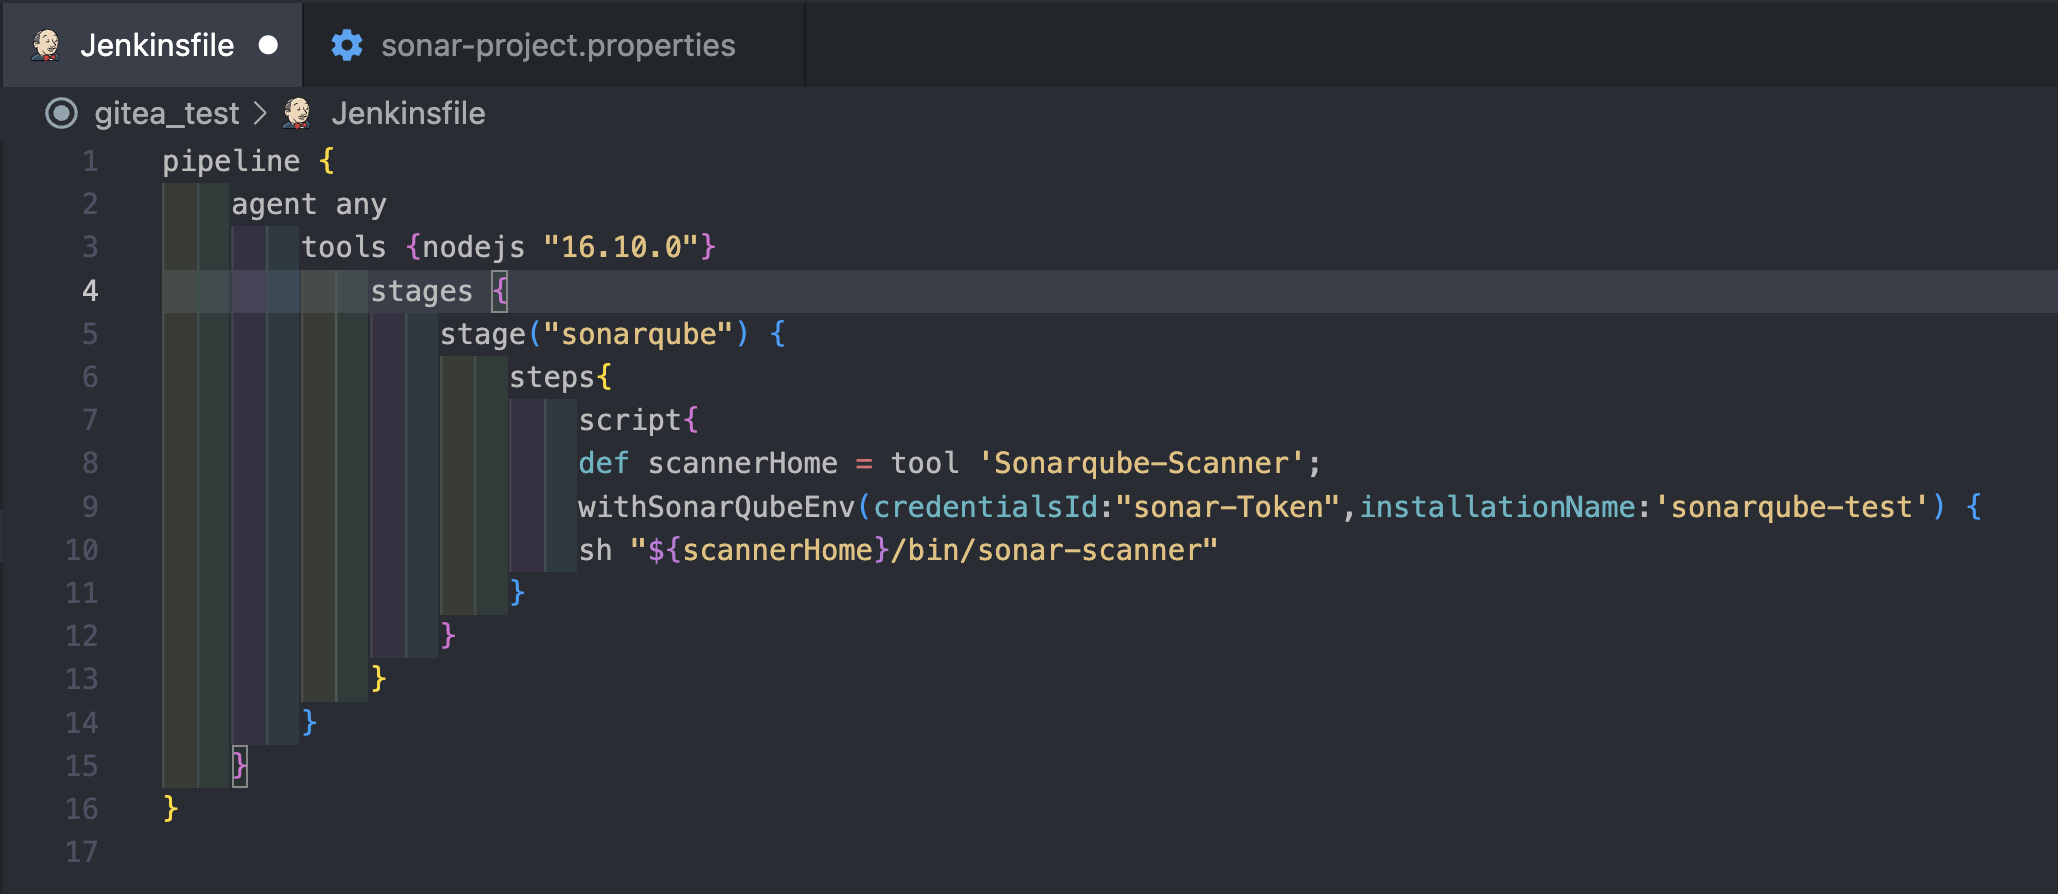Click '/bin/sonar-scanner' in the sh string
The image size is (2058, 894).
1047,550
